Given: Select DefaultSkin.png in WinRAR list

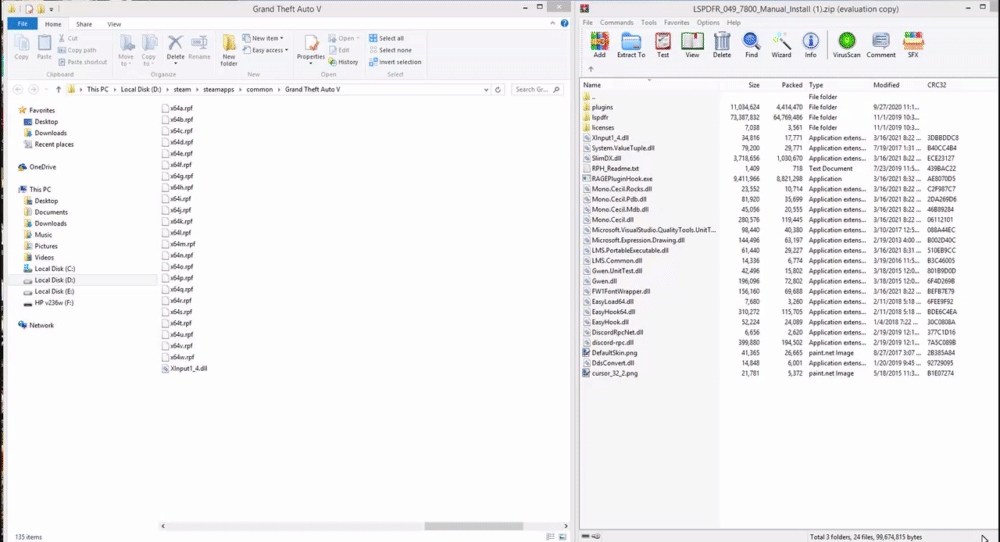Looking at the screenshot, I should click(x=610, y=353).
